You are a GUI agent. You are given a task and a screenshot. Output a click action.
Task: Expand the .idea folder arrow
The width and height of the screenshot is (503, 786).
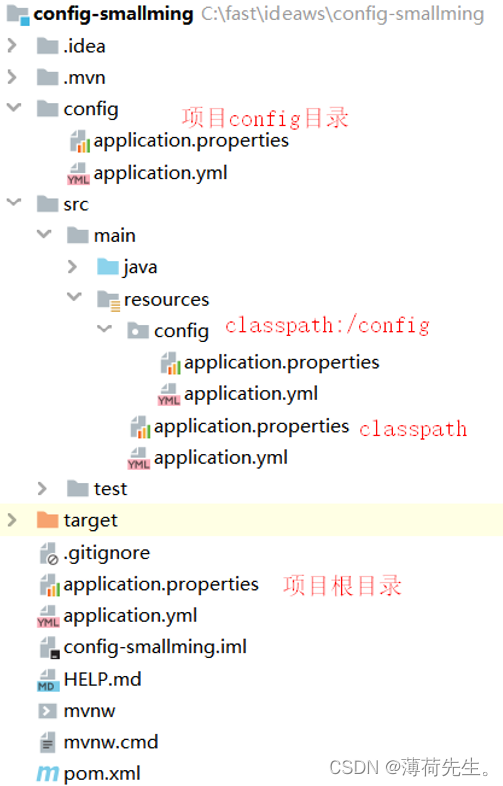point(13,46)
